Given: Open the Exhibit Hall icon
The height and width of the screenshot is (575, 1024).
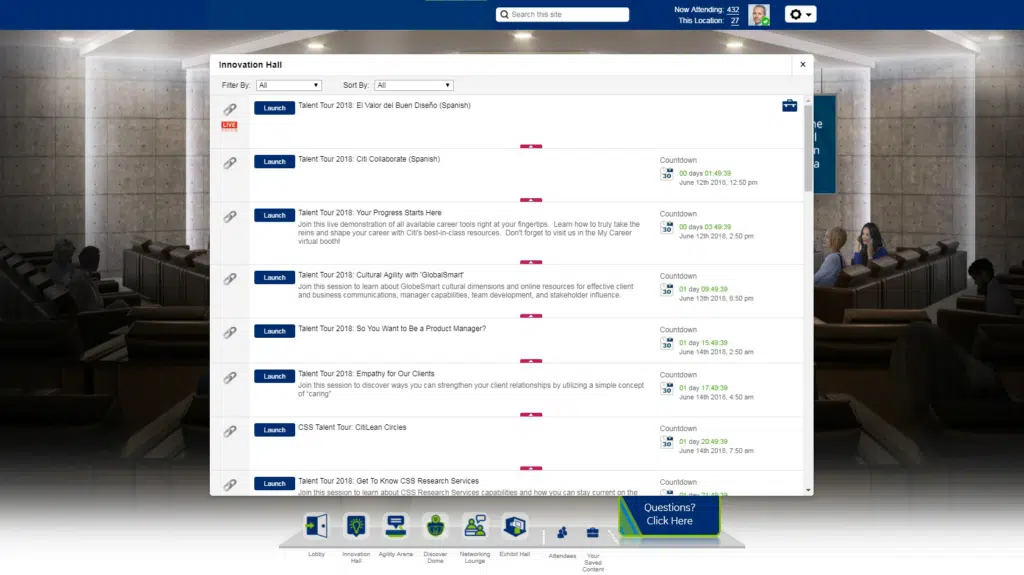Looking at the screenshot, I should pos(515,526).
